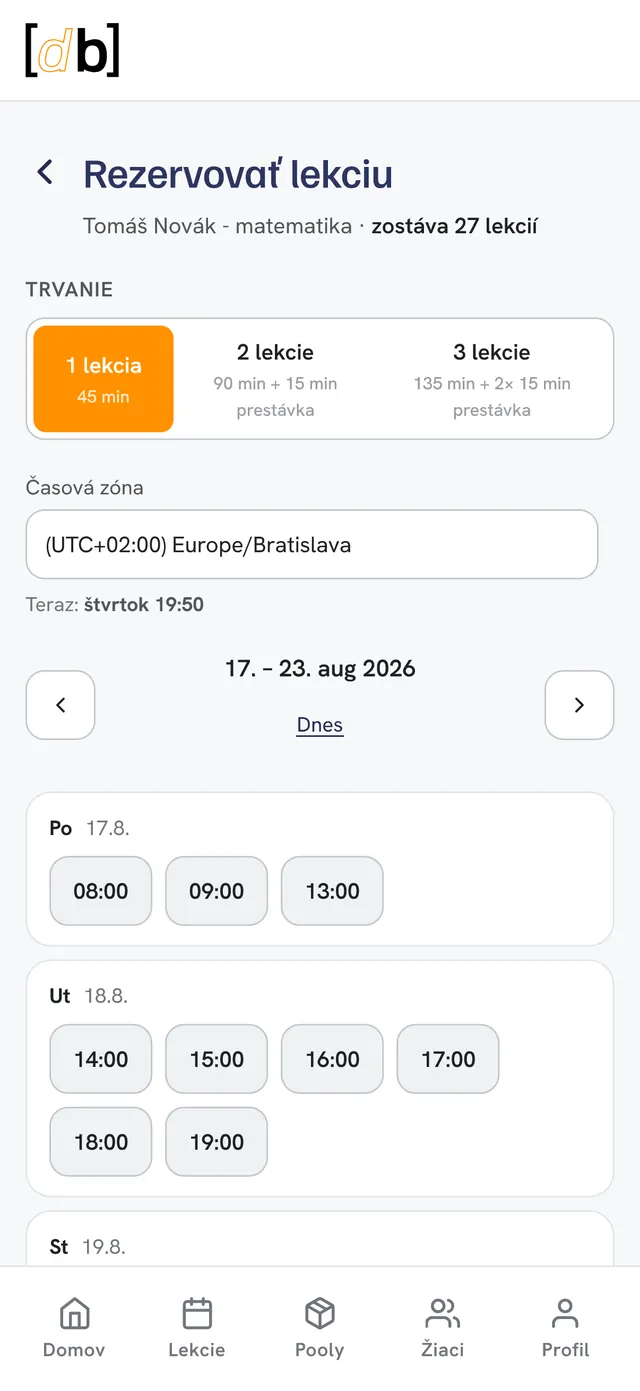Jump to today via the Dnes link
This screenshot has height=1391, width=640.
[x=320, y=725]
